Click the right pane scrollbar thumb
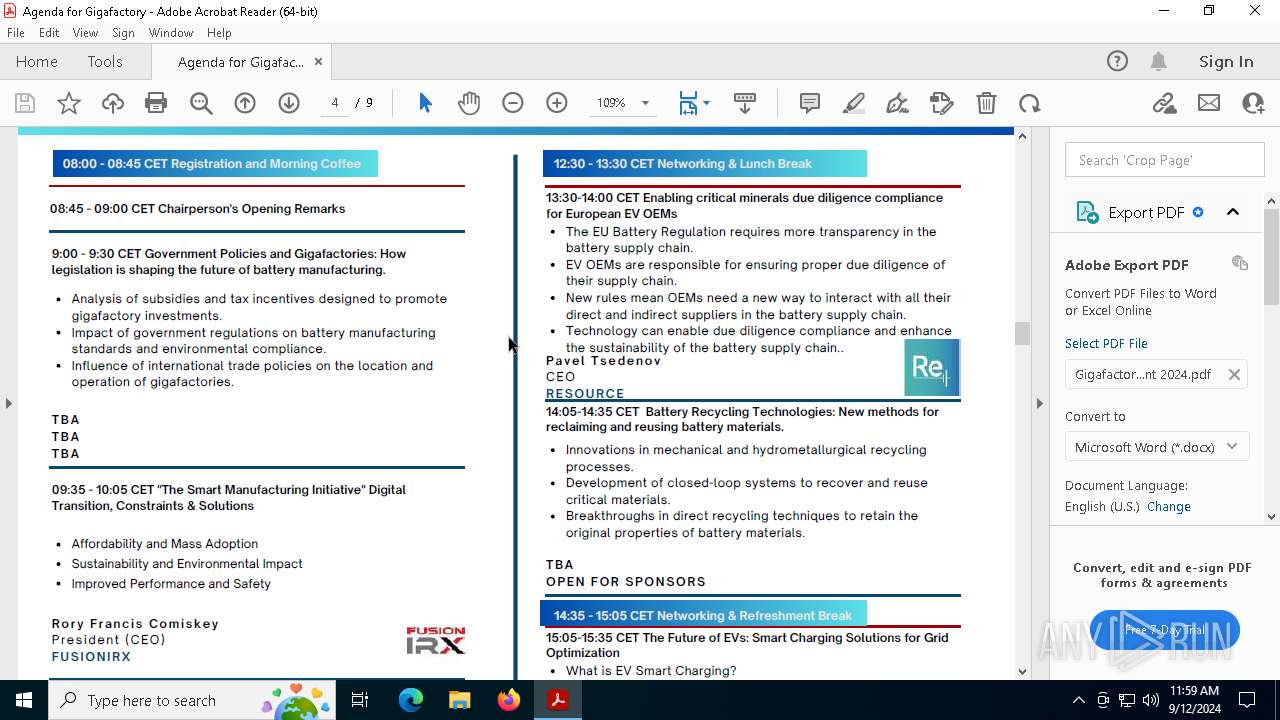 coord(1271,257)
